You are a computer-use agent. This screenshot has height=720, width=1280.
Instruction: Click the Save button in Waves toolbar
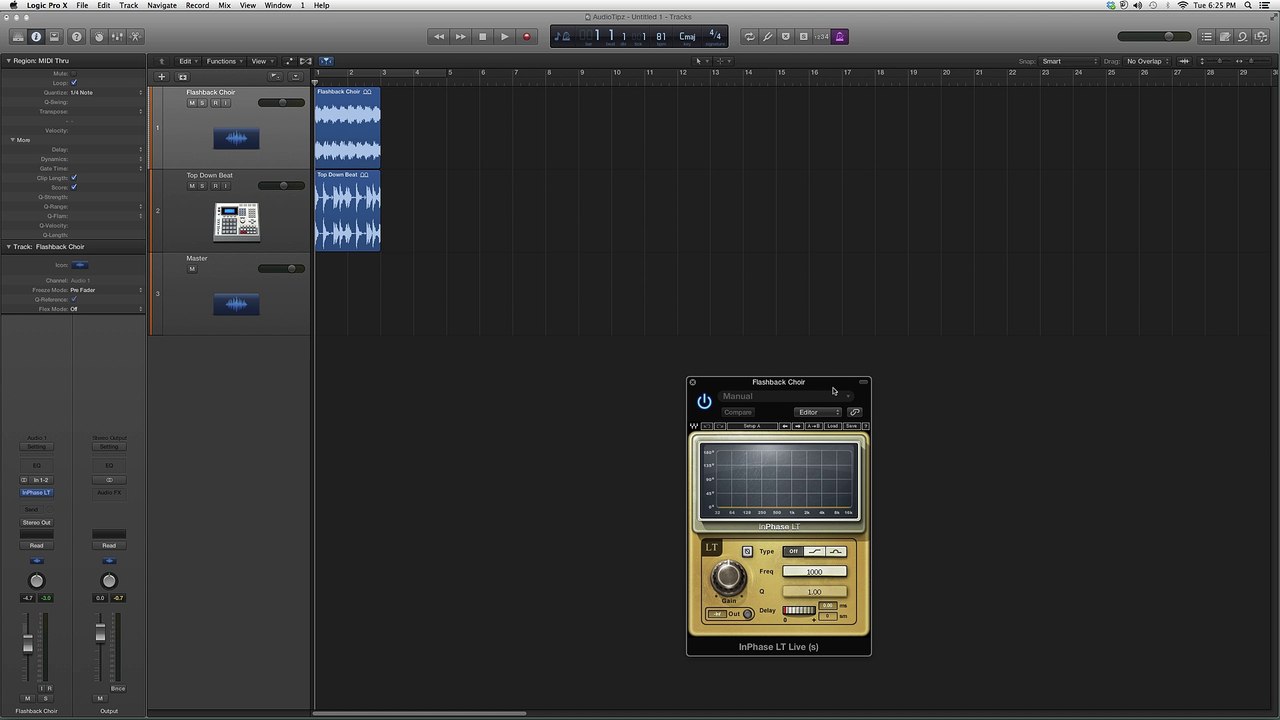(851, 426)
